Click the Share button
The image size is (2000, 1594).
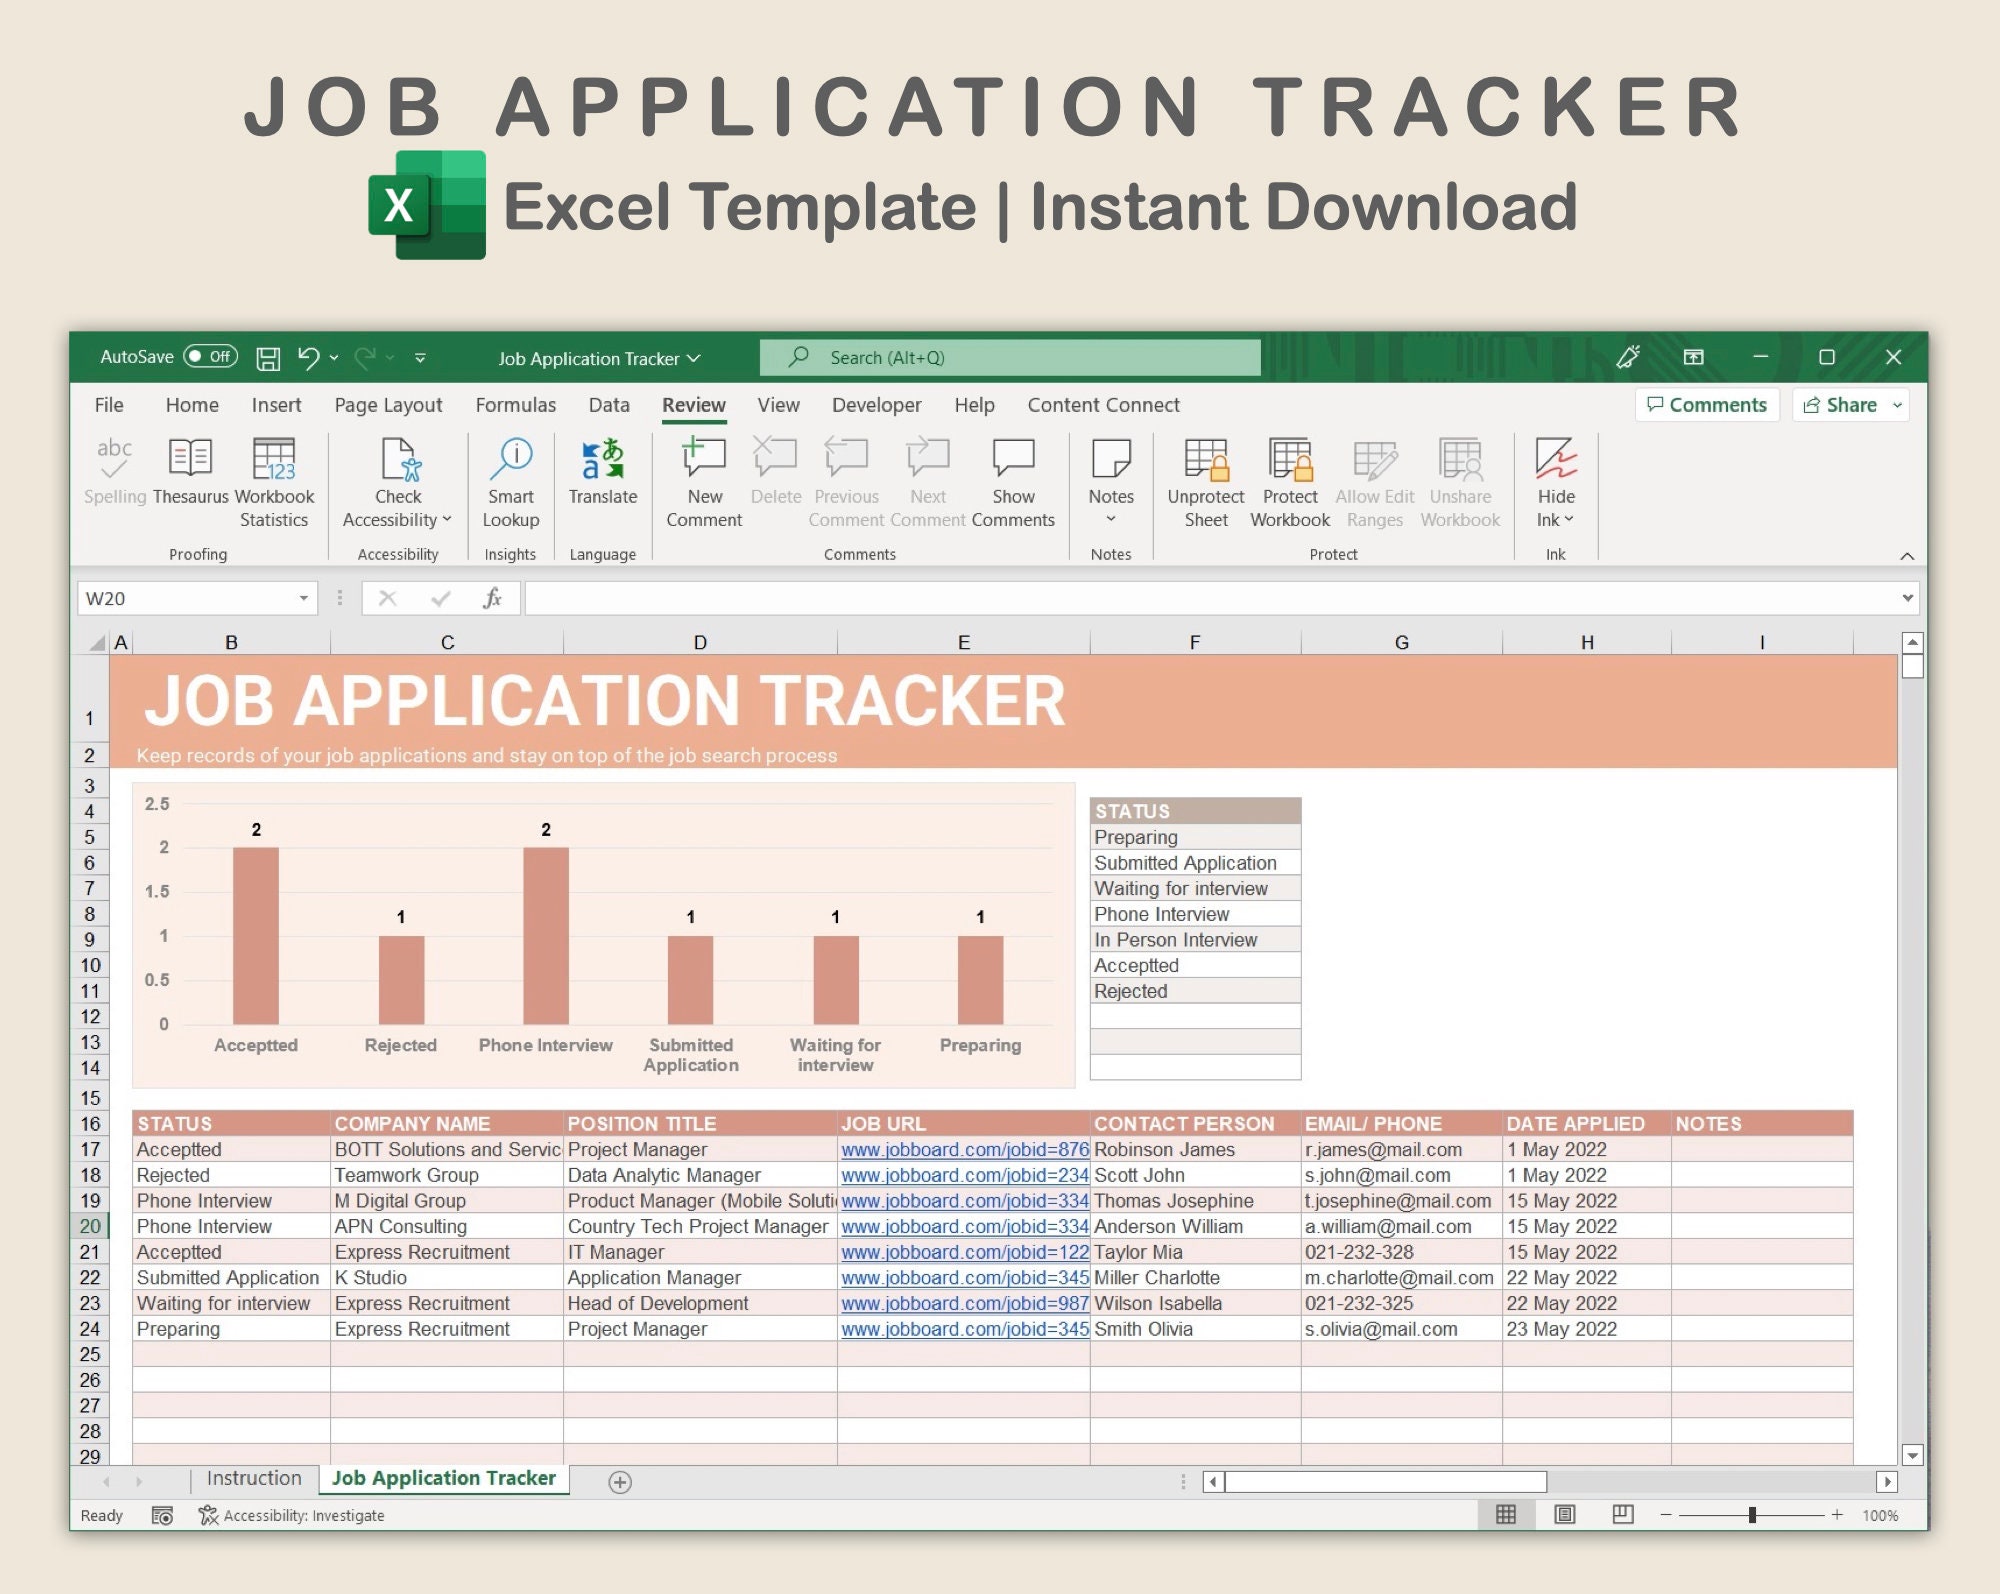tap(1840, 405)
